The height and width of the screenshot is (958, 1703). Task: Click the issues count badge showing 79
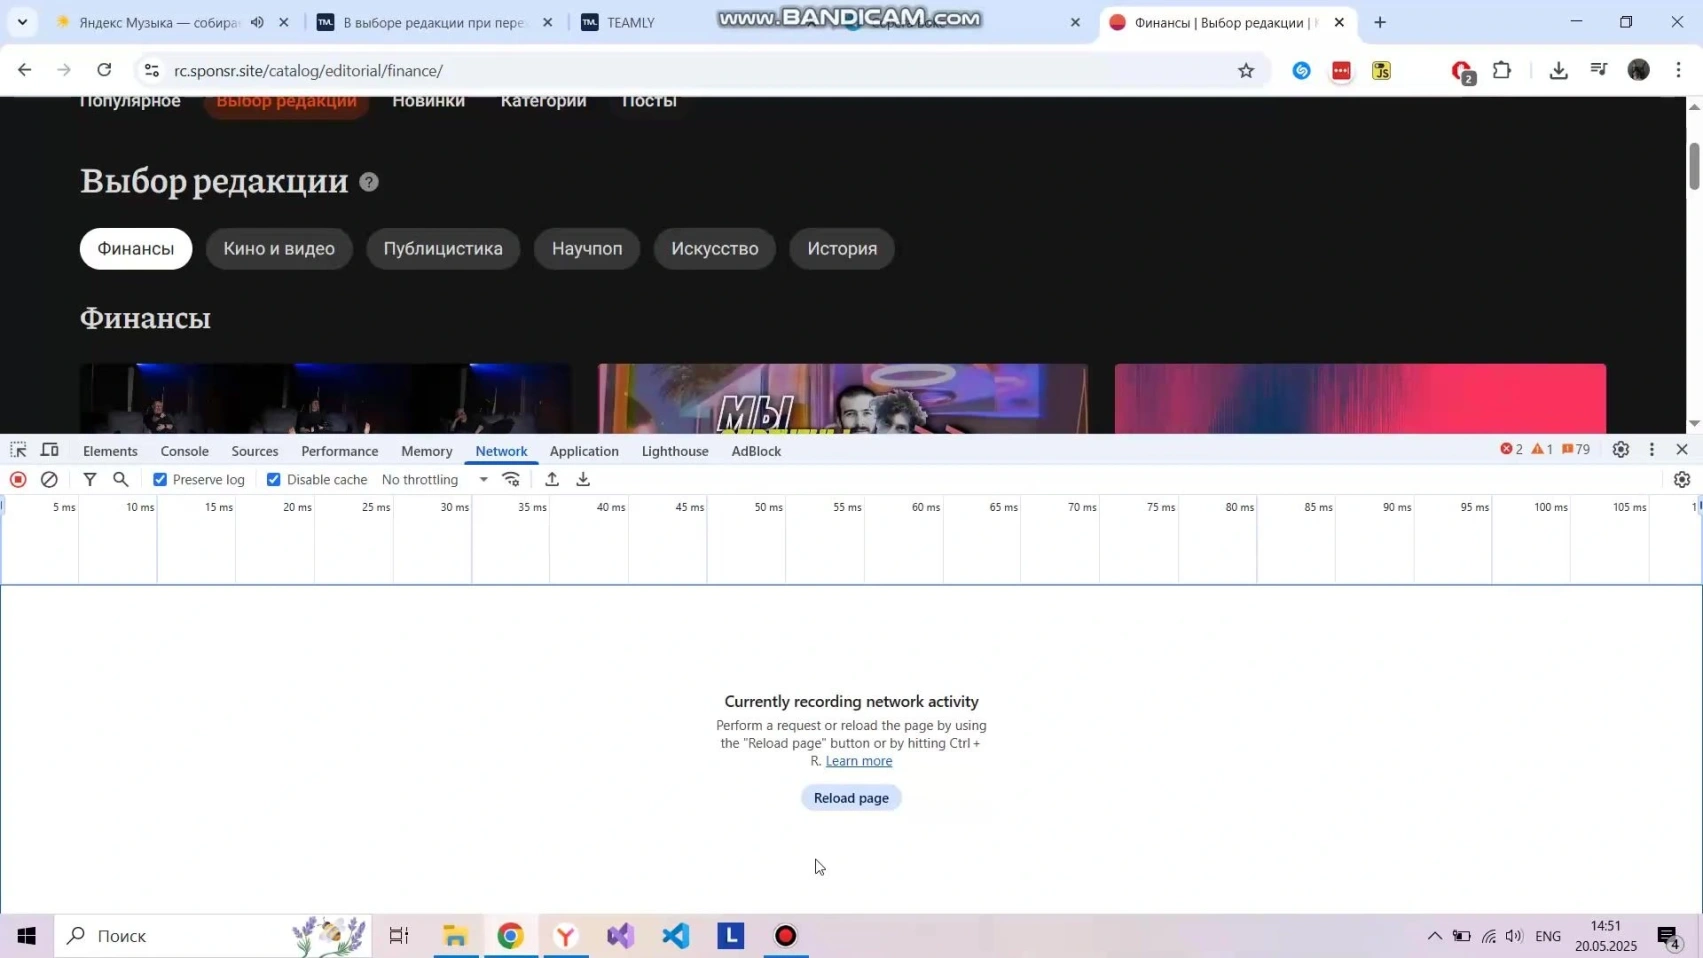coord(1576,450)
